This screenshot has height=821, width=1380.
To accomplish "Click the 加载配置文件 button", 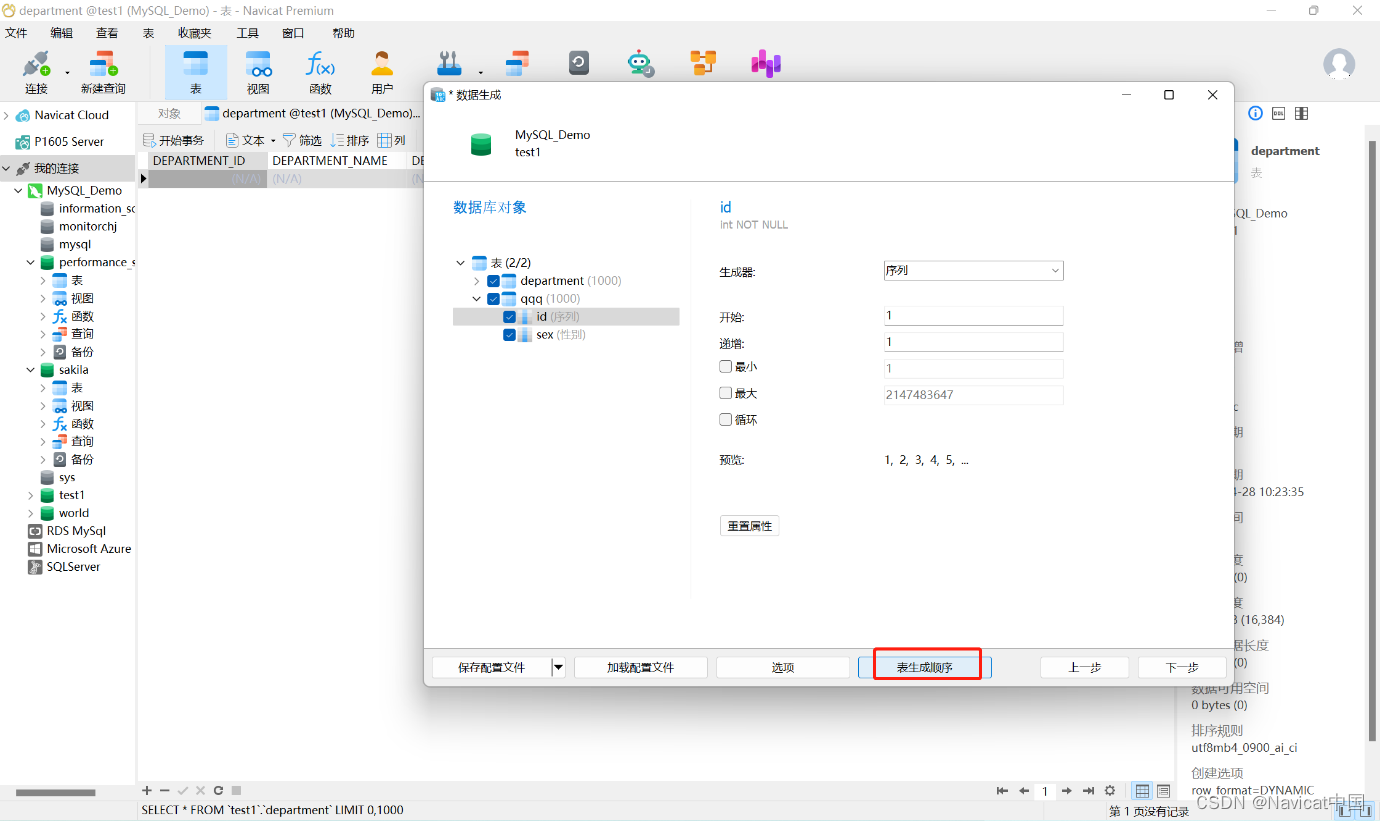I will tap(641, 667).
